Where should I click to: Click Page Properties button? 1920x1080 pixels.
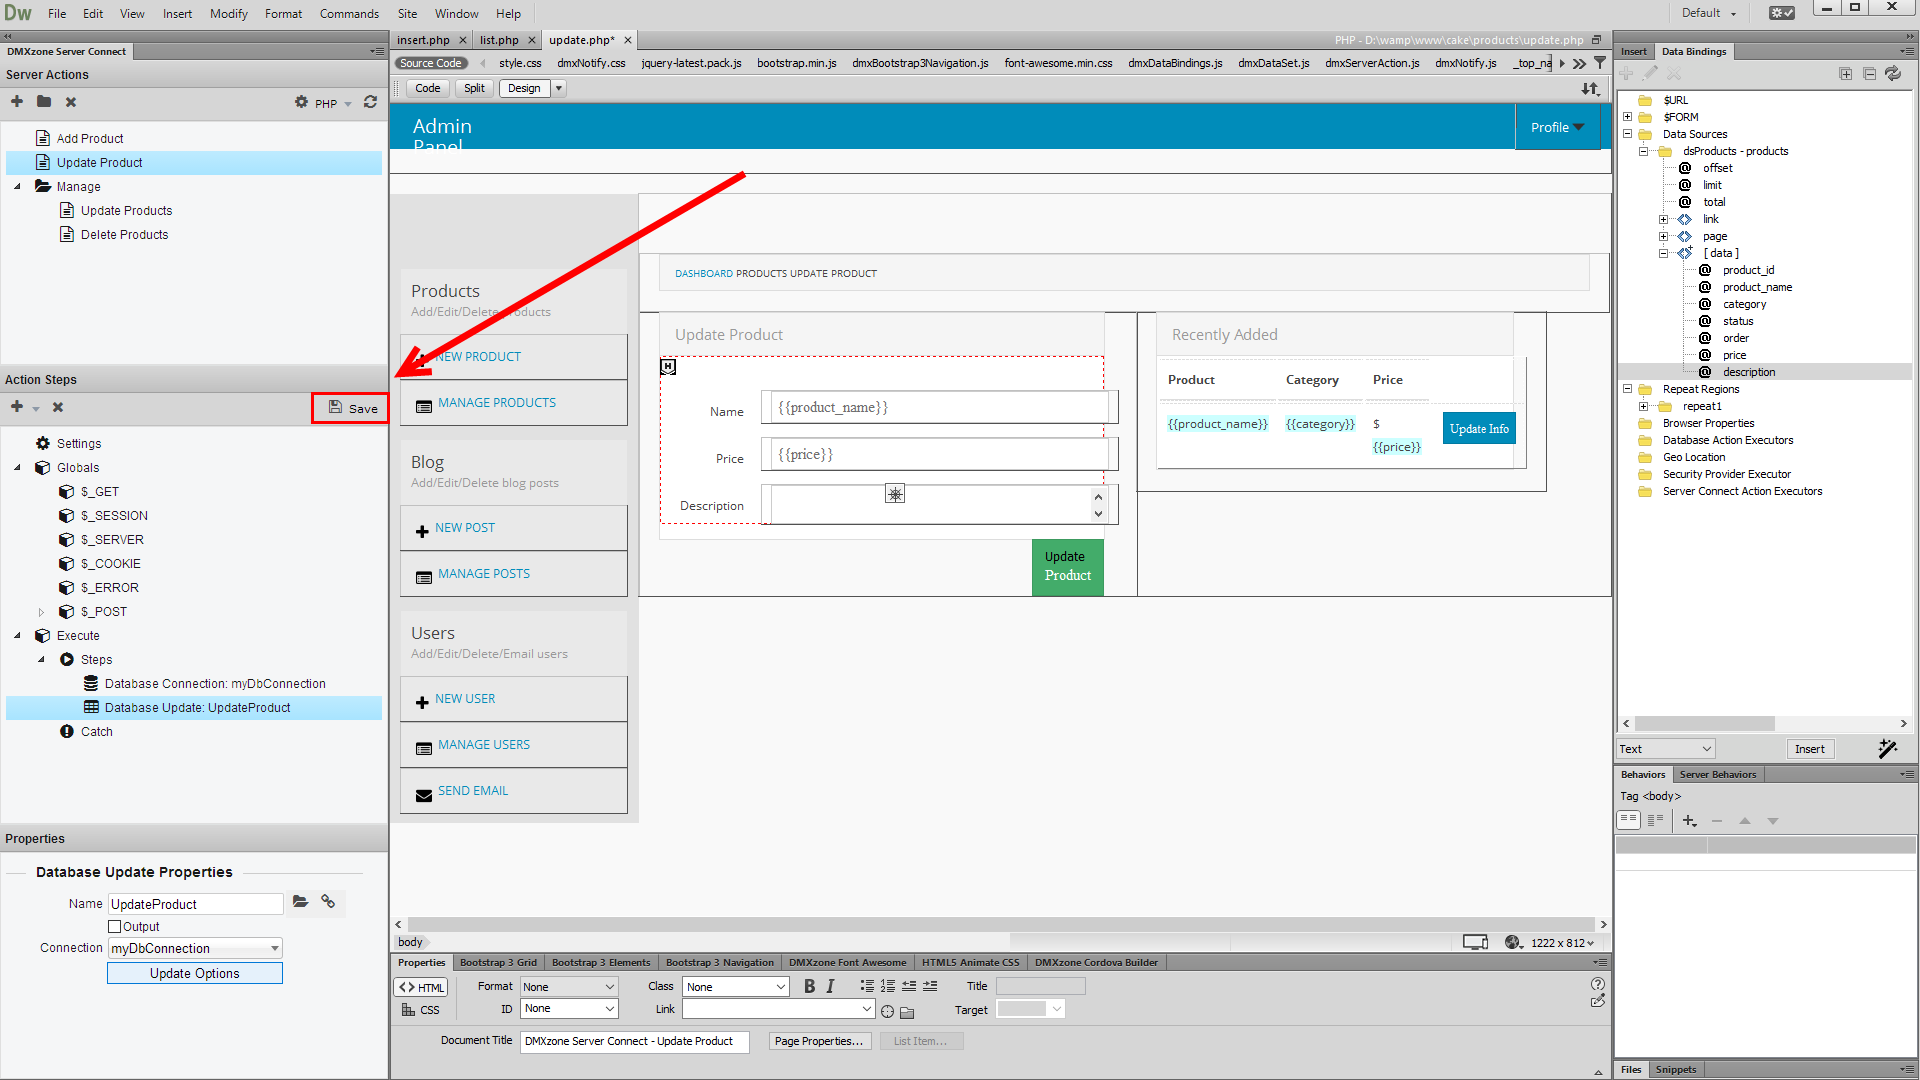(819, 1041)
